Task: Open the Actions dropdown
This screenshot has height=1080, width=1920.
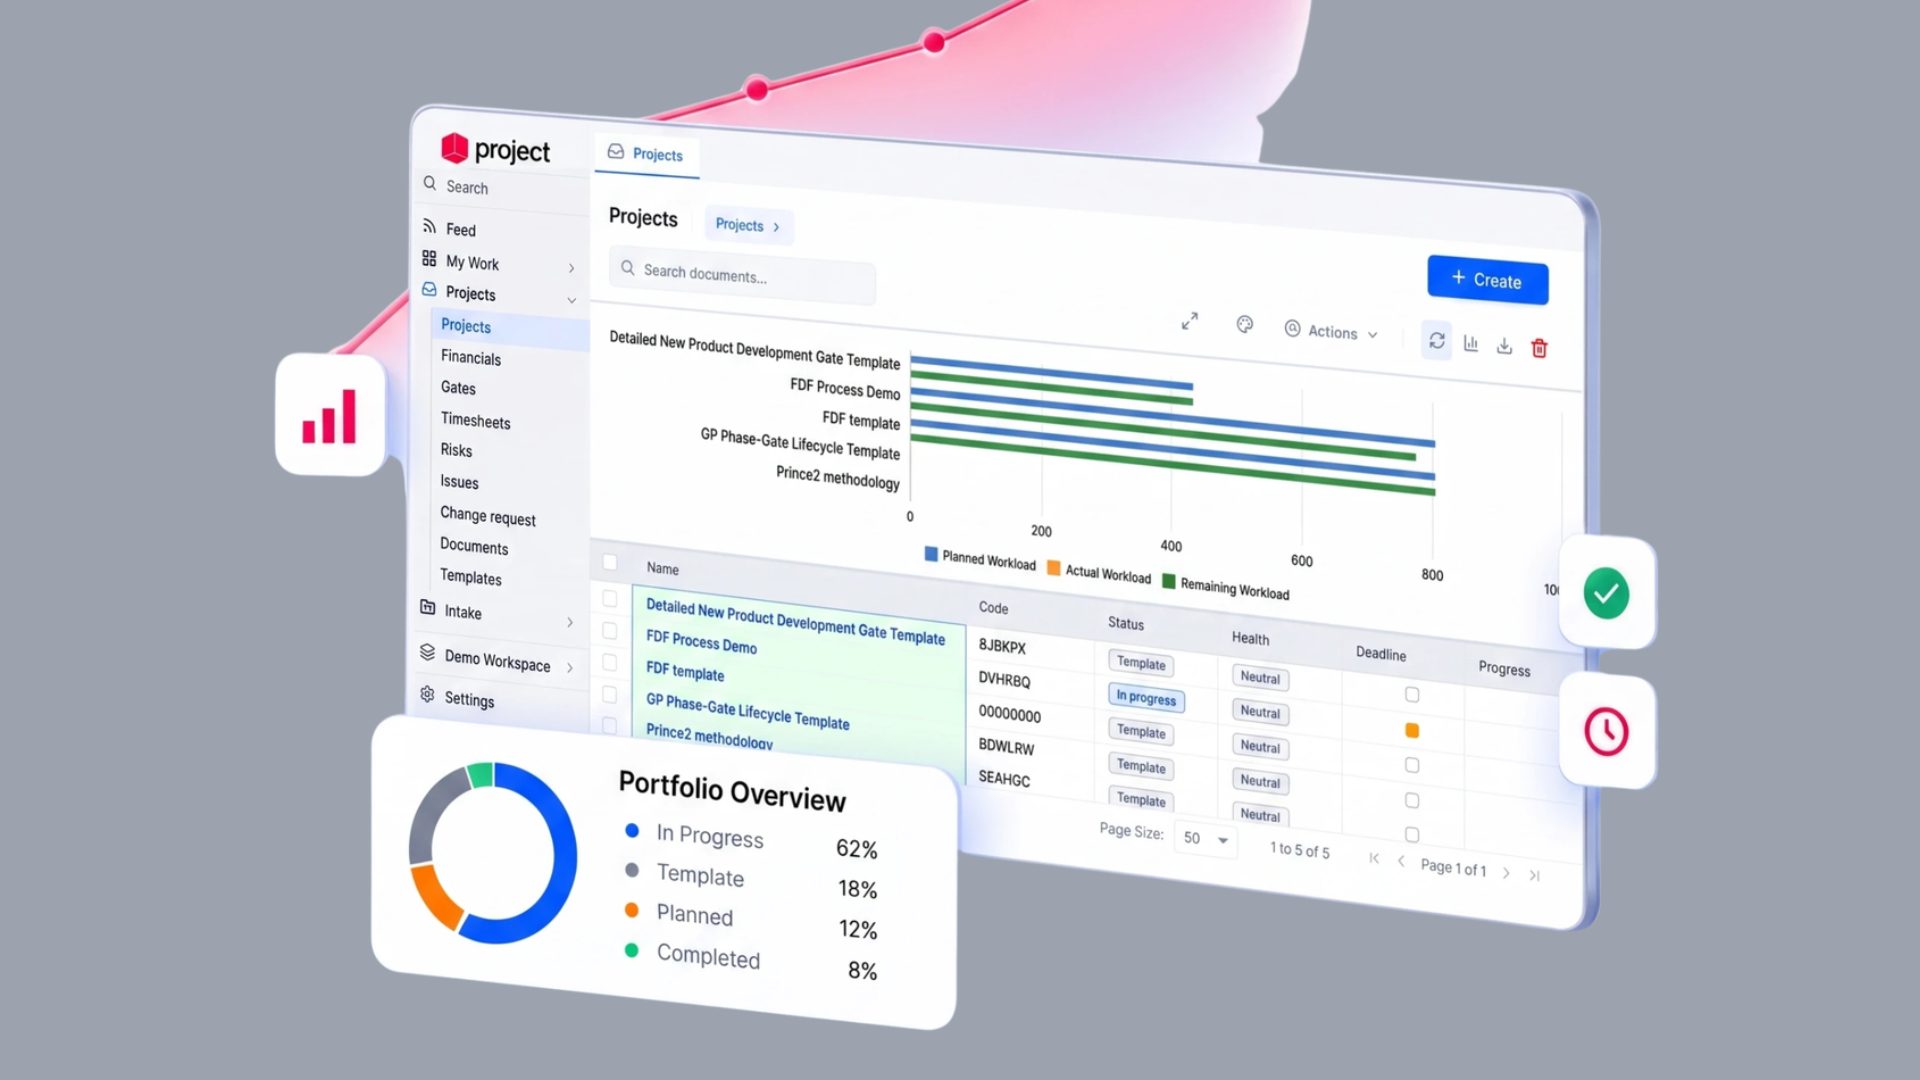Action: pyautogui.click(x=1331, y=331)
